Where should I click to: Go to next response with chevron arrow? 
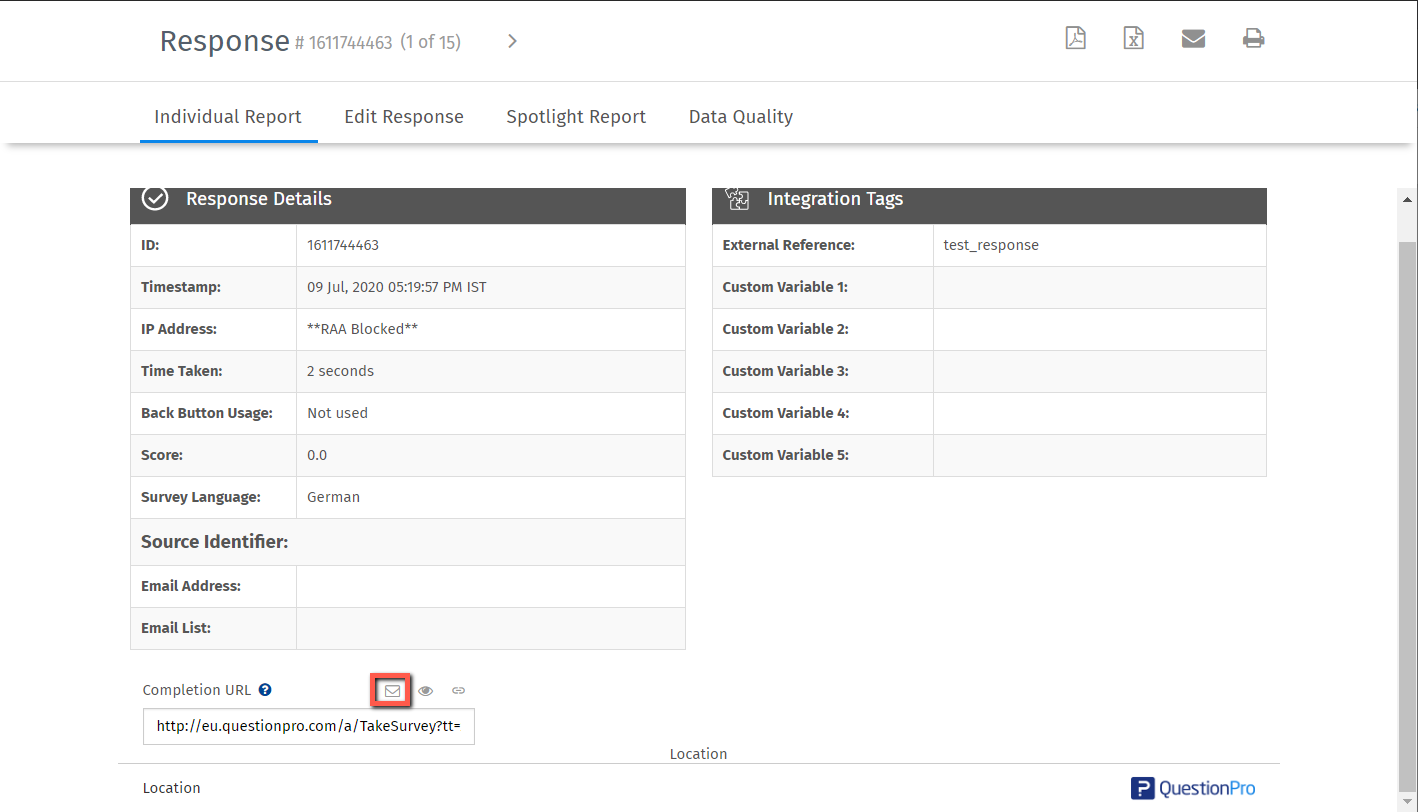[x=512, y=41]
